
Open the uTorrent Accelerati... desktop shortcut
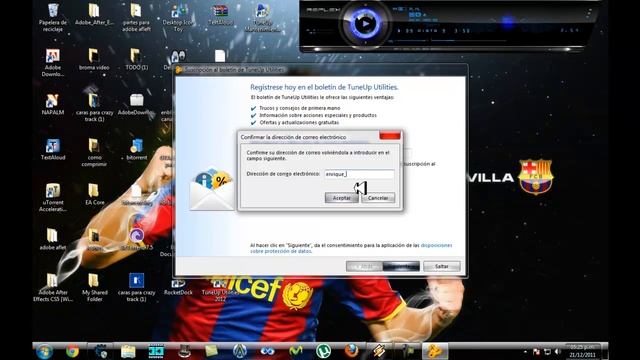53,197
